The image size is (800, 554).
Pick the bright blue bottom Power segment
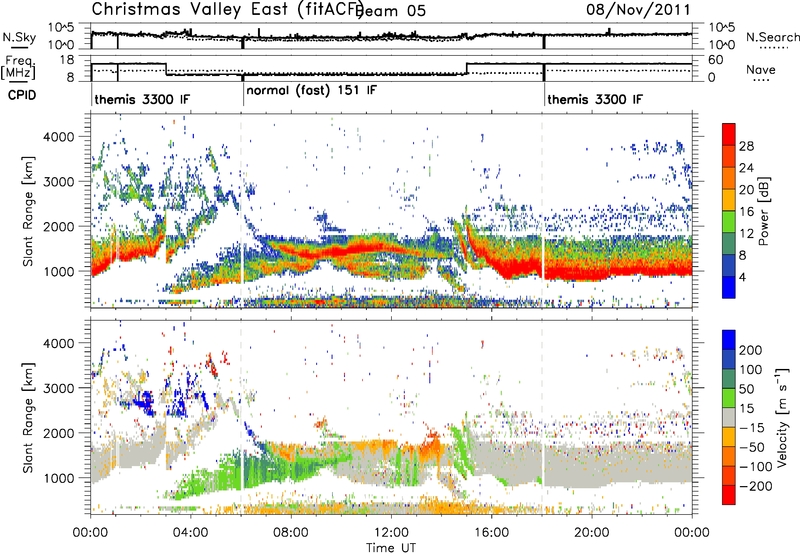click(729, 287)
